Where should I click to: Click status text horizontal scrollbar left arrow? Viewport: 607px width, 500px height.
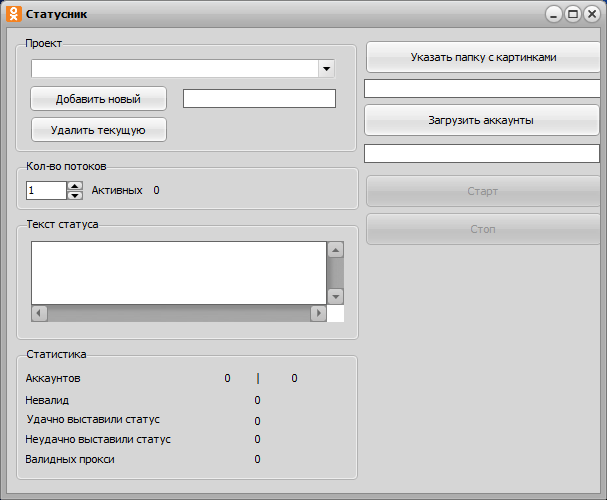click(39, 313)
